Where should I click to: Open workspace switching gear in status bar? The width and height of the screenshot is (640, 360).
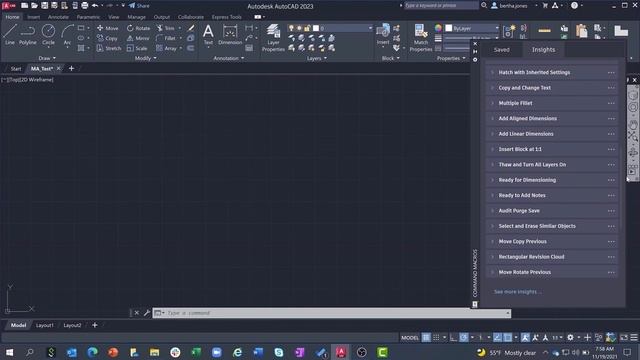pos(570,338)
